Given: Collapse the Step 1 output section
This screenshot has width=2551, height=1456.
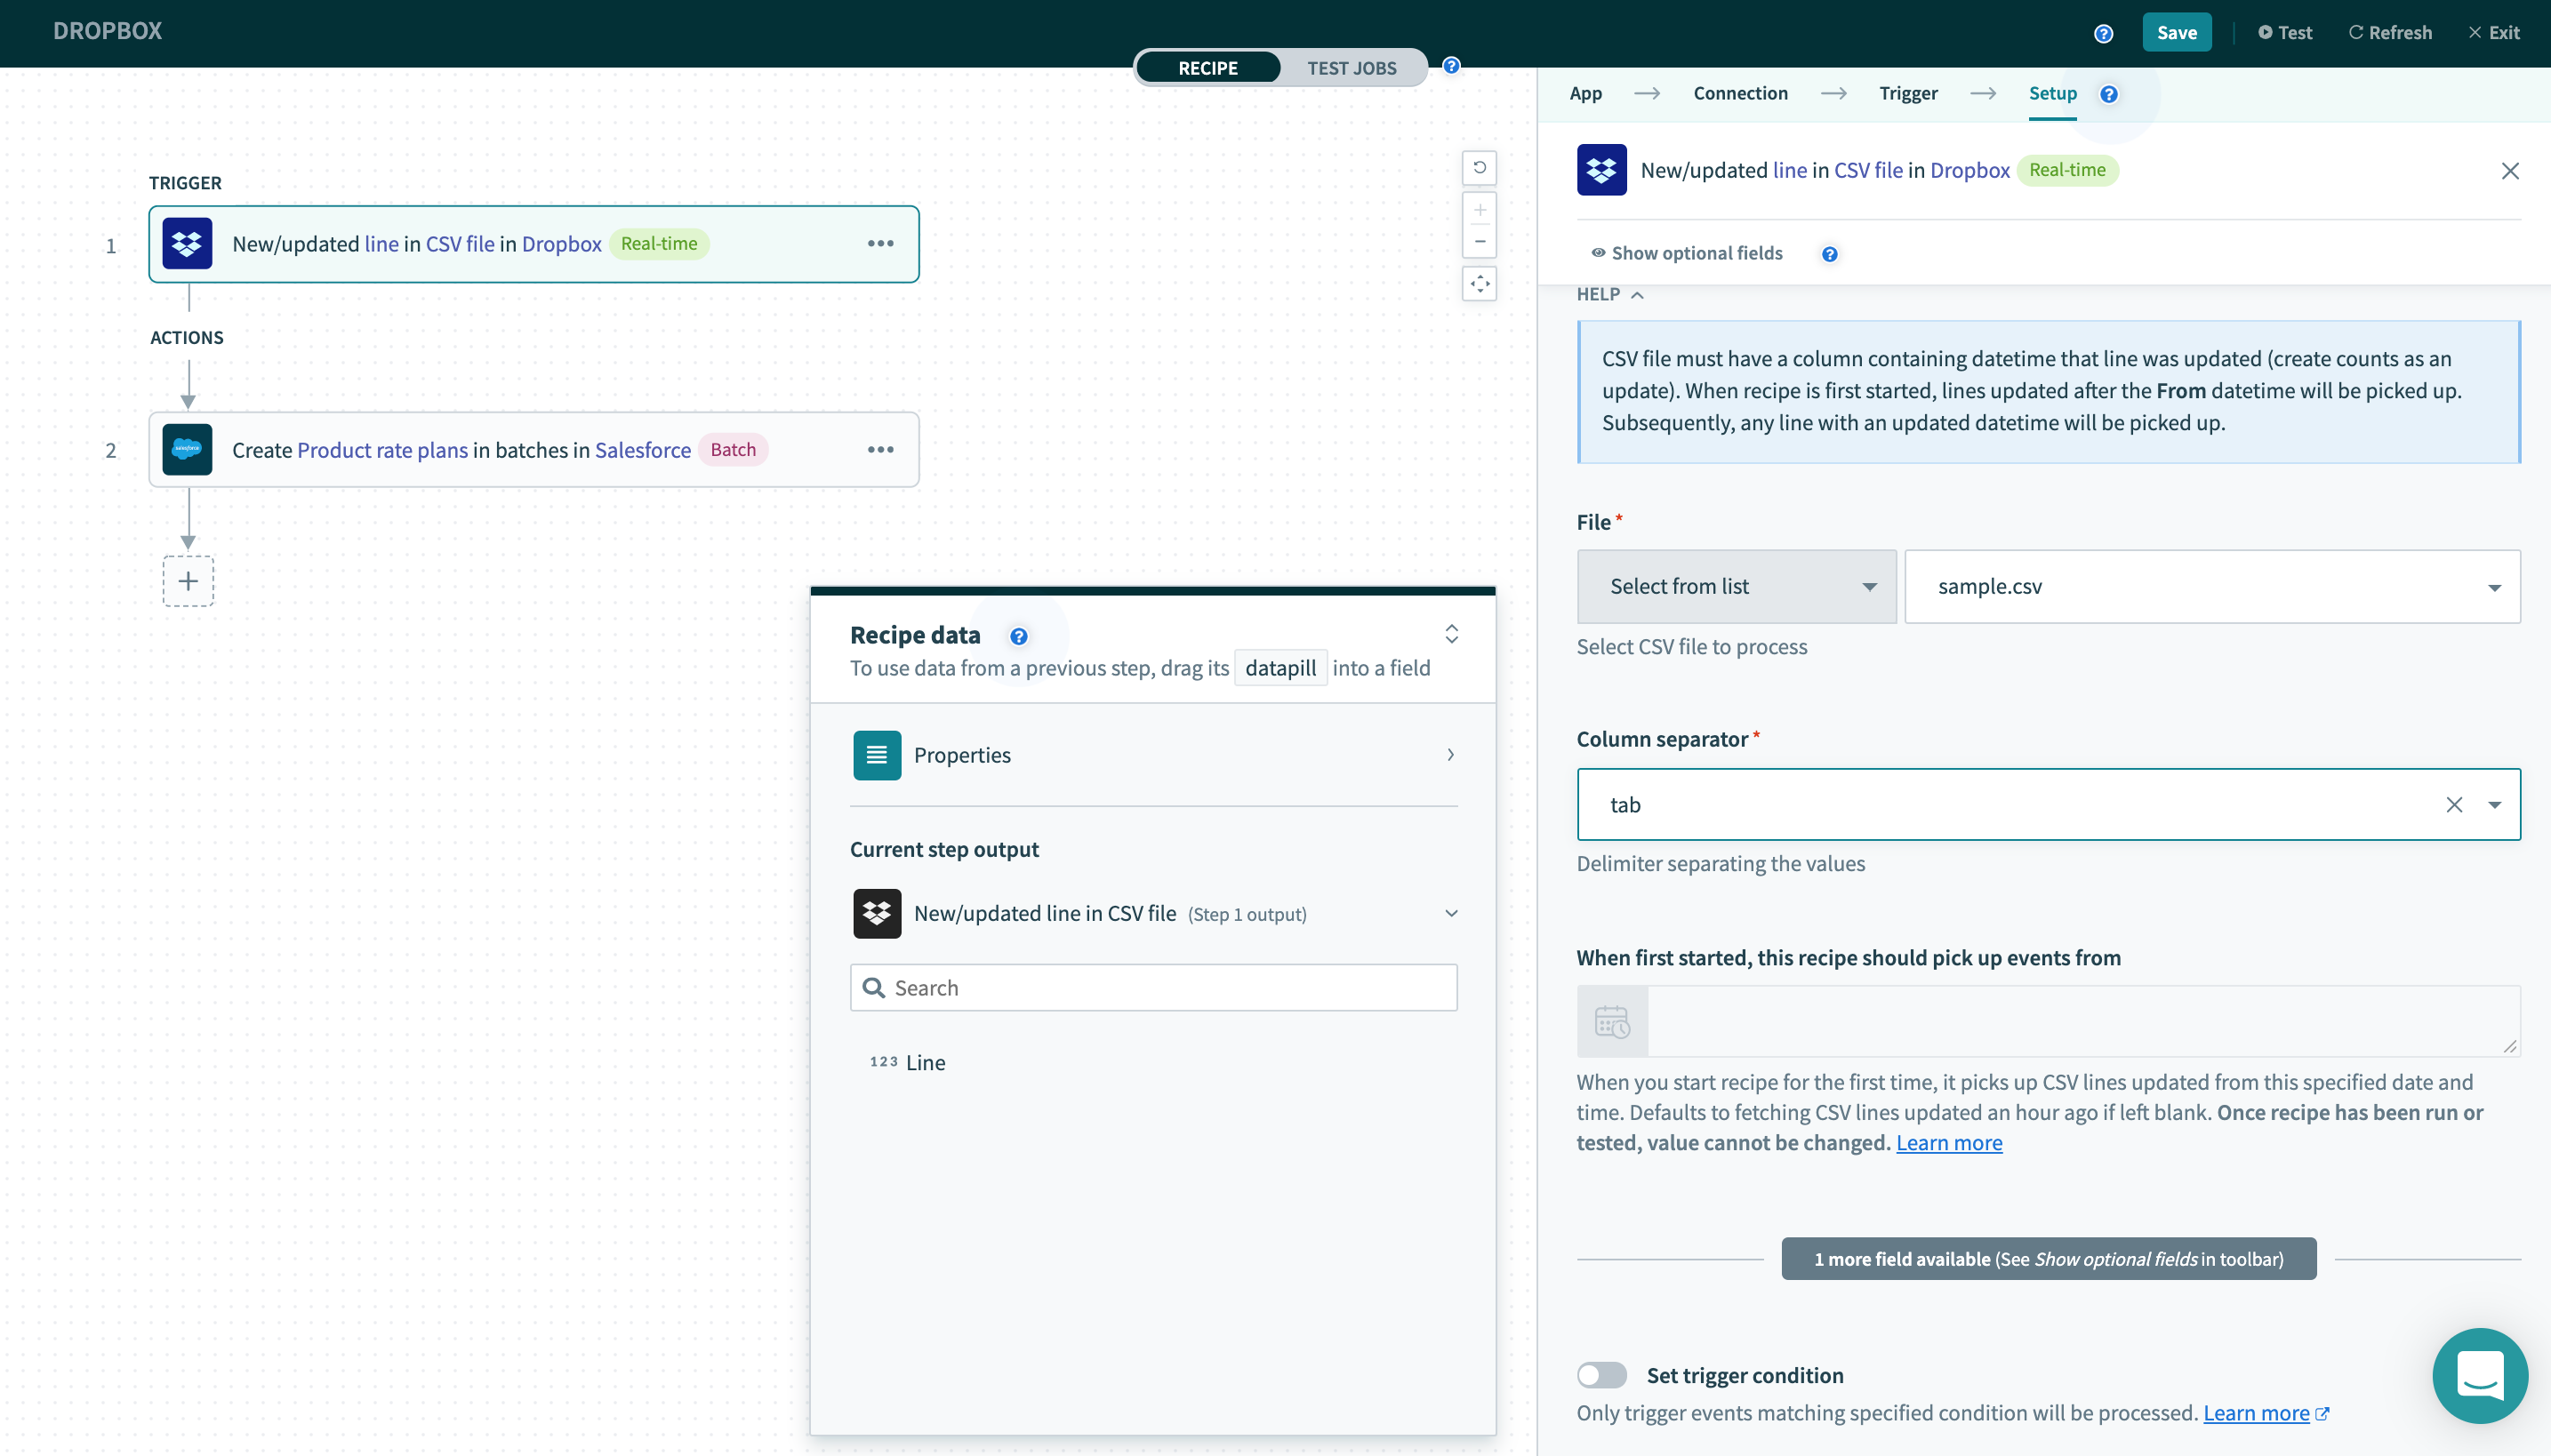Looking at the screenshot, I should [x=1451, y=913].
